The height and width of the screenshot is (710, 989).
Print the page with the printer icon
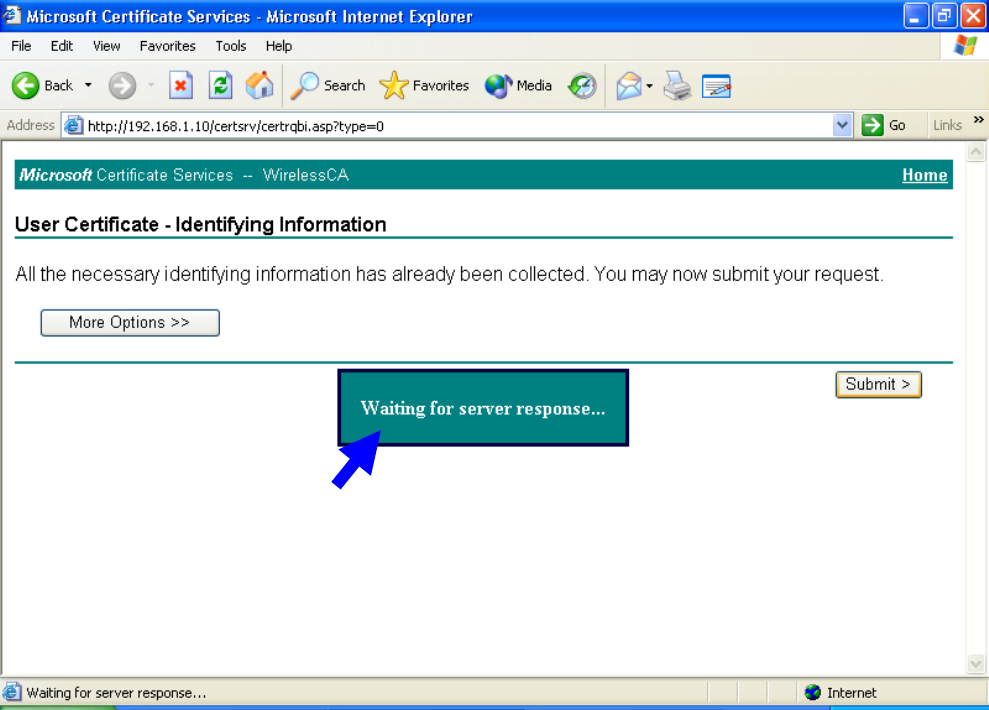tap(677, 86)
